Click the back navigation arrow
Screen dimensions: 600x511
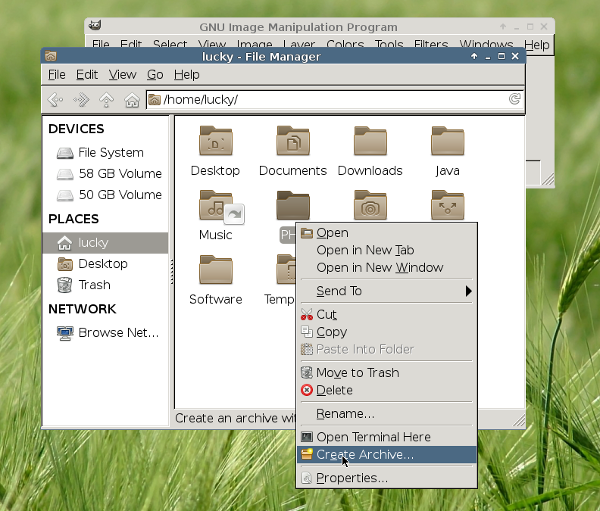click(56, 100)
